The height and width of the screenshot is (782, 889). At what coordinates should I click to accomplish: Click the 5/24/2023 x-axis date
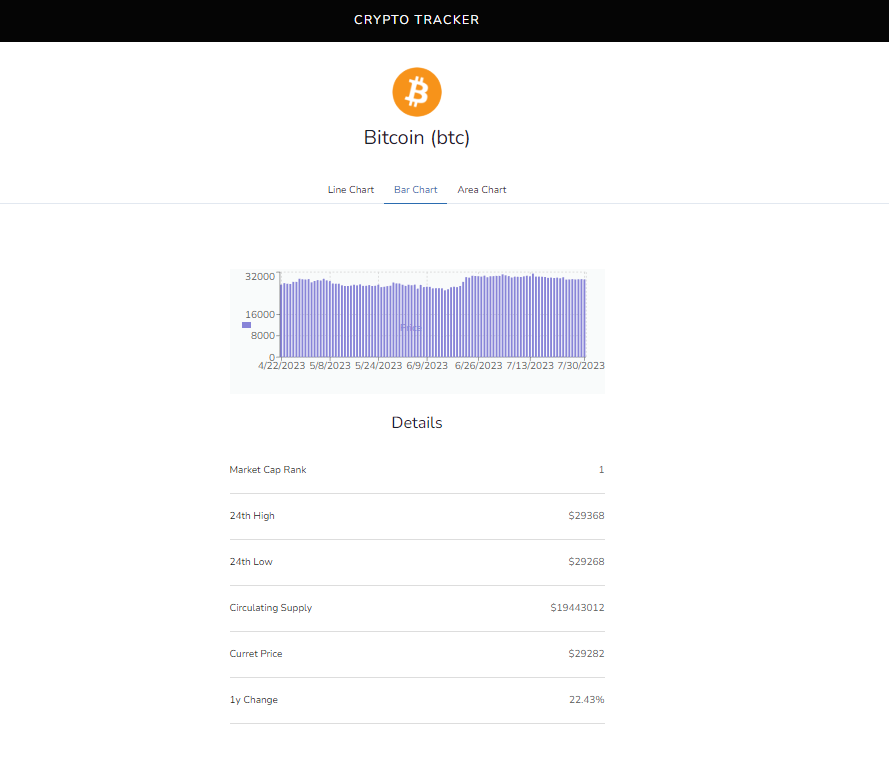(379, 366)
